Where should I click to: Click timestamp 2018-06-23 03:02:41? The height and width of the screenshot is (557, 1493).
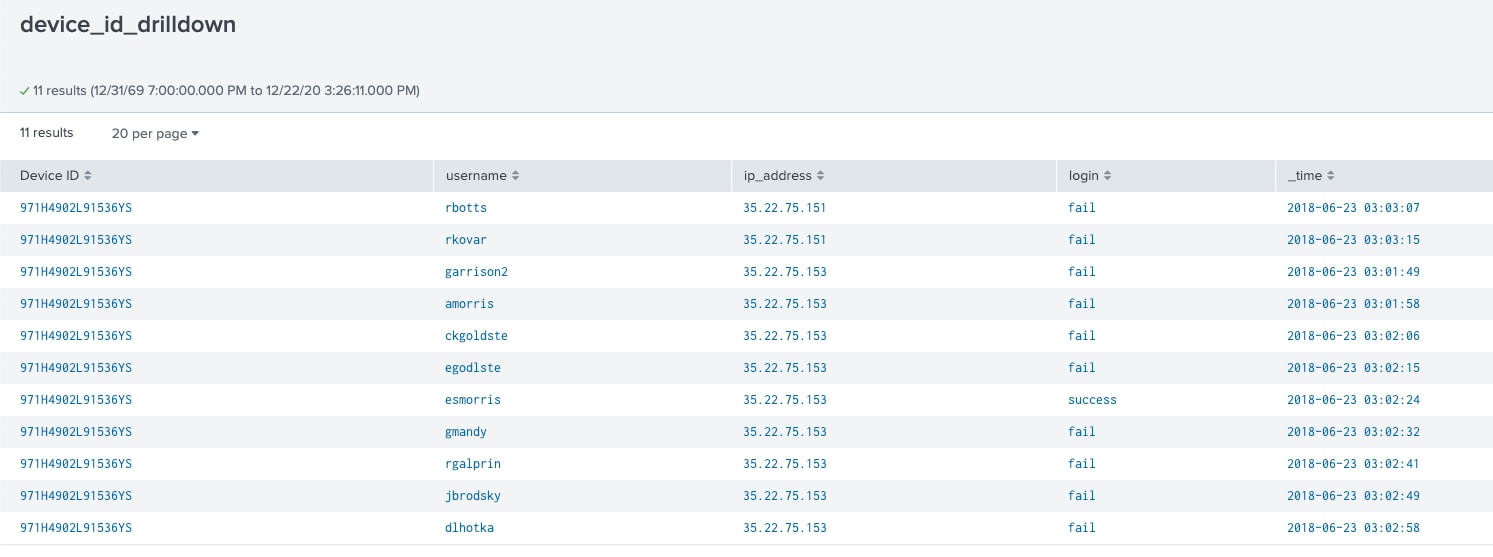pos(1353,464)
